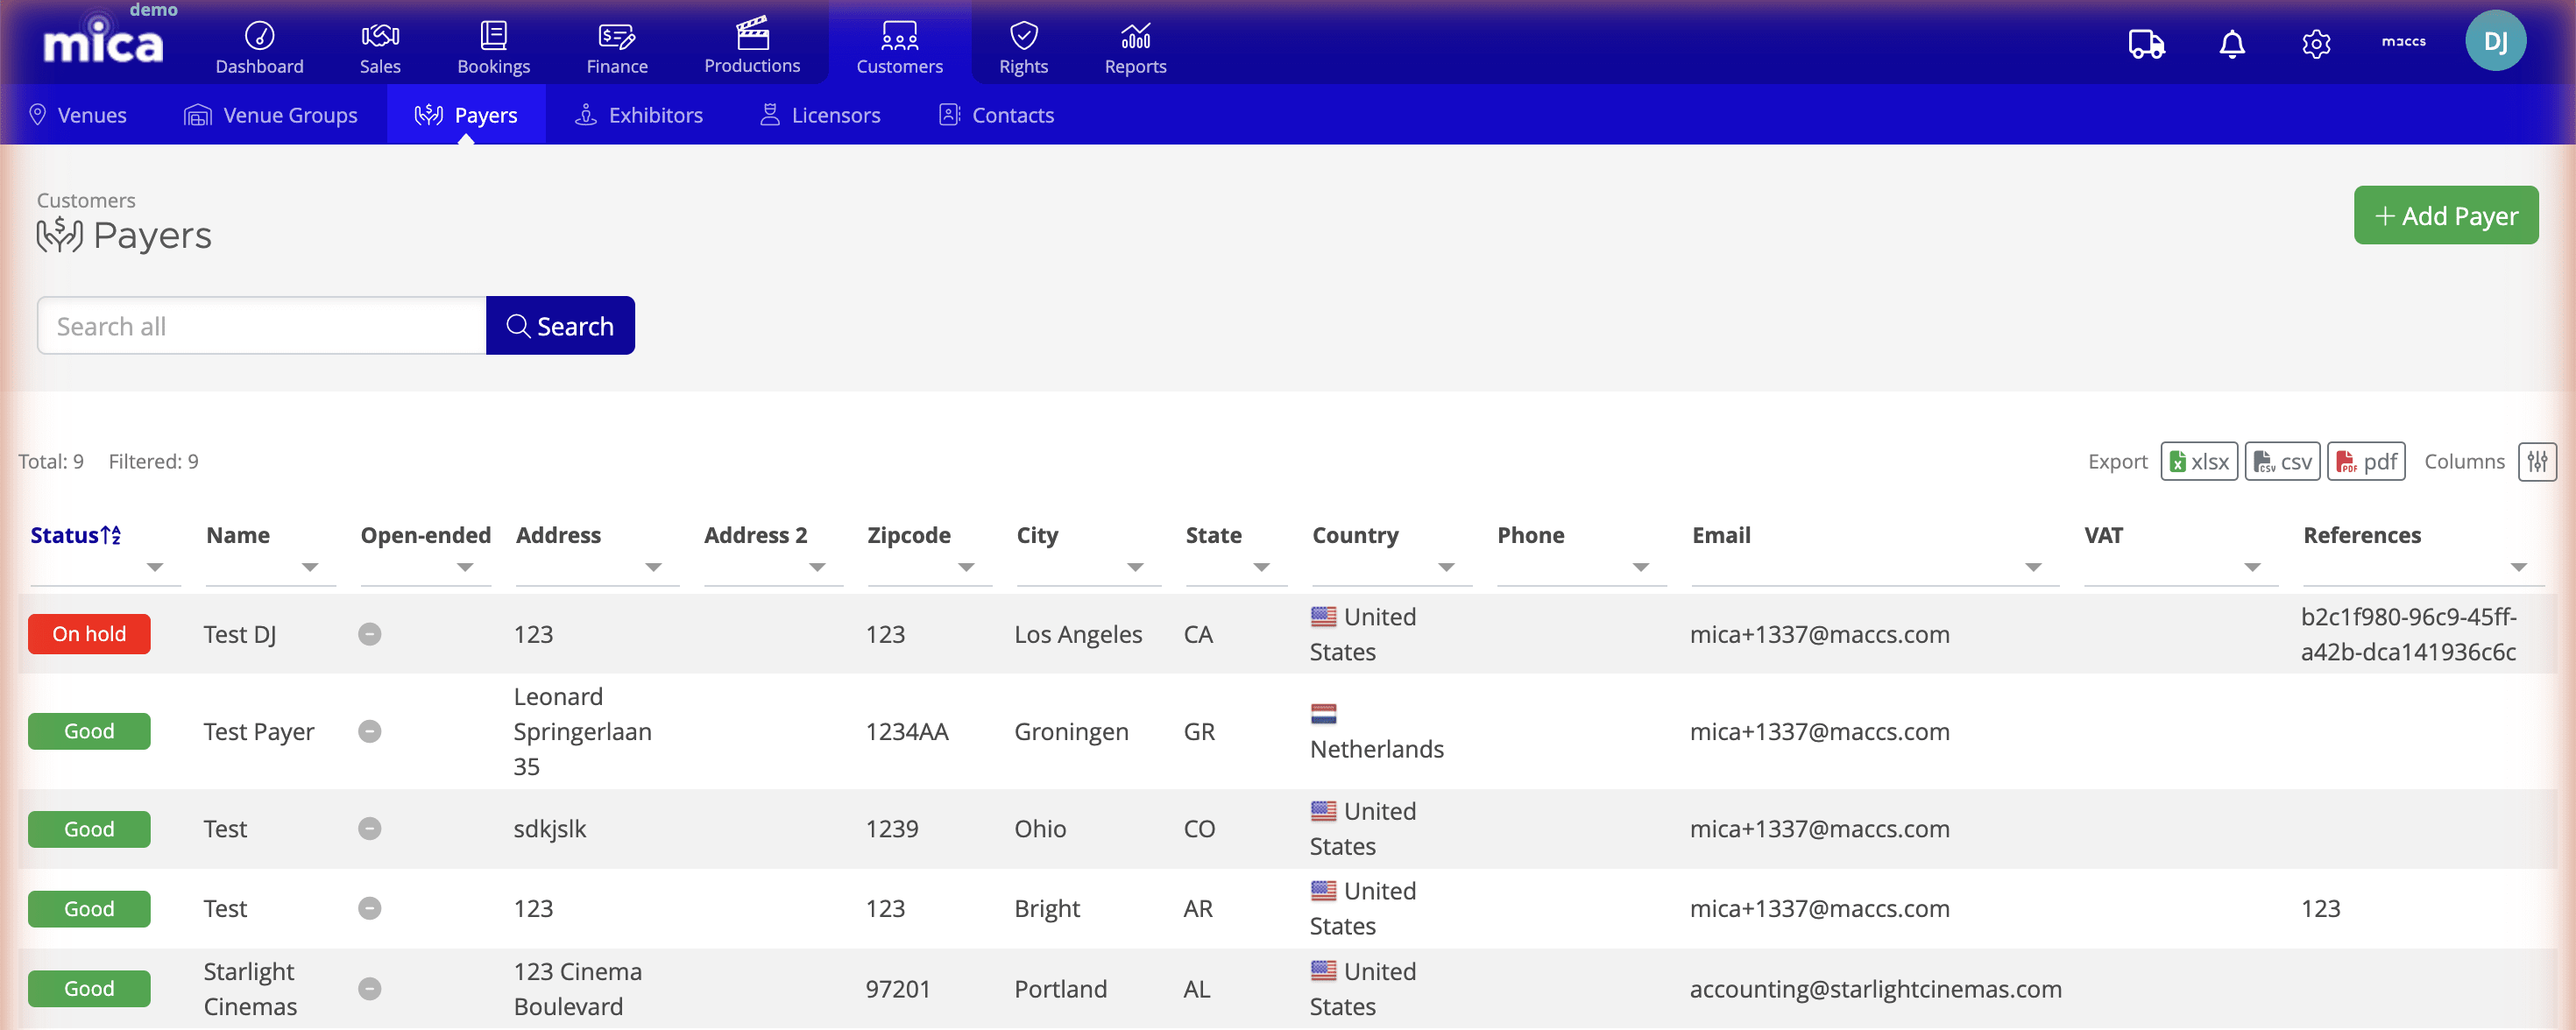Open settings with the gear icon
Viewport: 2576px width, 1030px height.
(x=2317, y=44)
